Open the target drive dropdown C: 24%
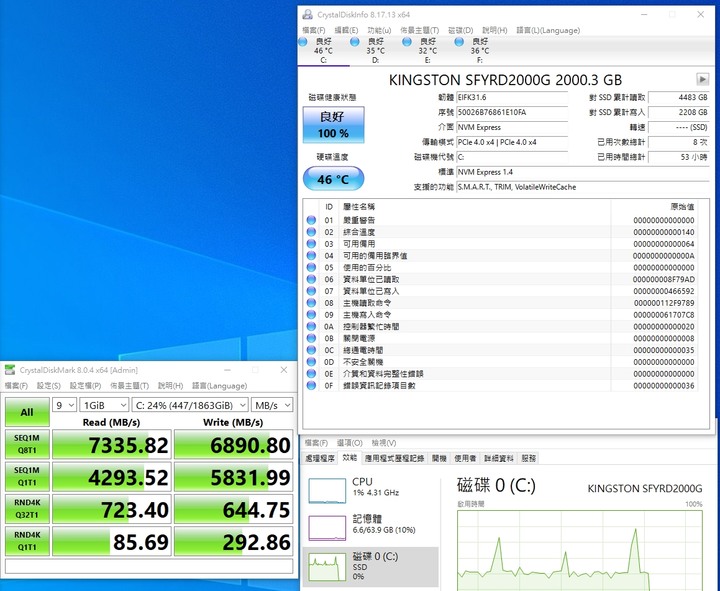The width and height of the screenshot is (720, 591). pos(190,405)
